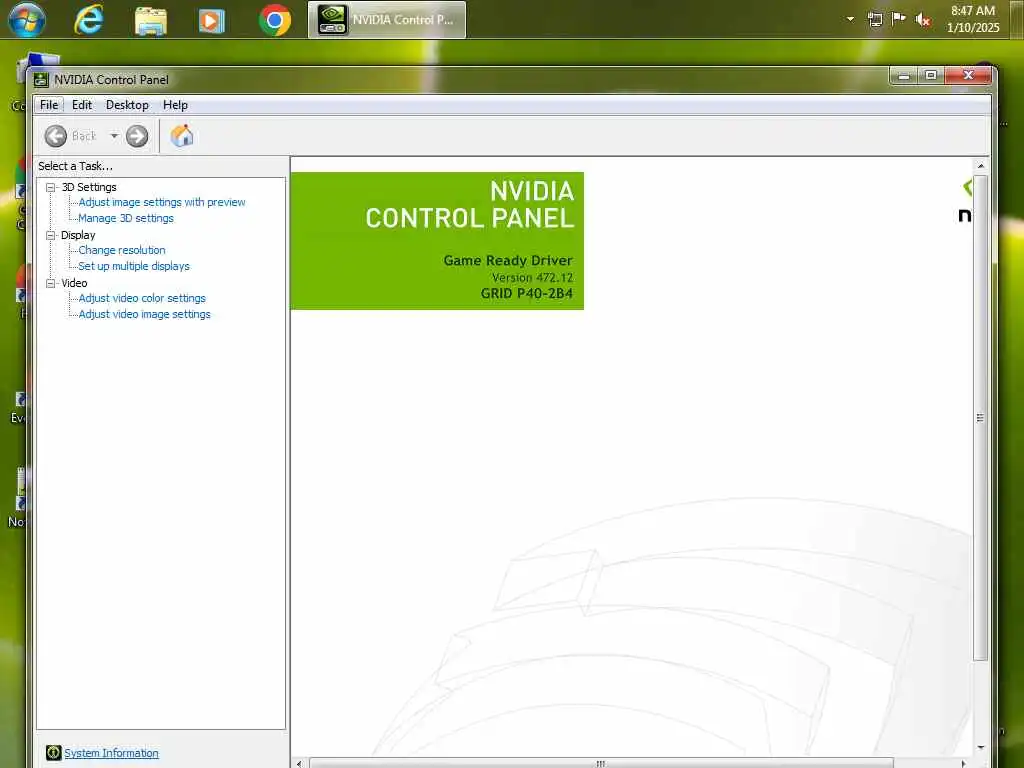
Task: Click the 'GRID P40-2B4' text
Action: [x=526, y=294]
